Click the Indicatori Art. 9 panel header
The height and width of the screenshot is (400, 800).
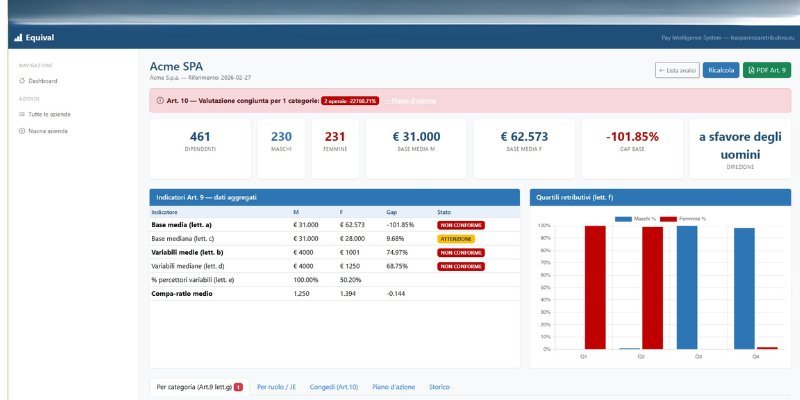point(335,197)
